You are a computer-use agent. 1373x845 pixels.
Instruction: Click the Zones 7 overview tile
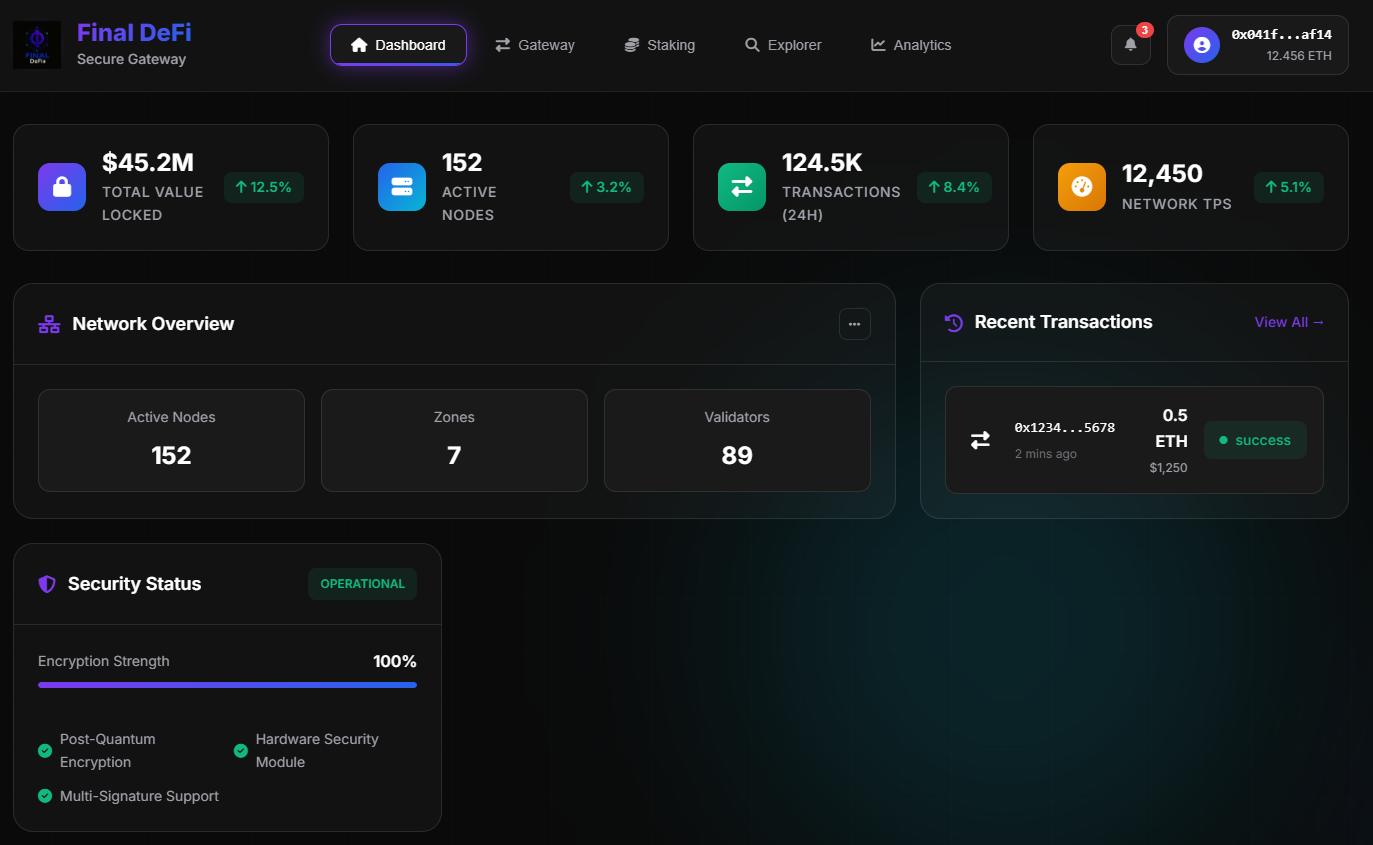click(454, 440)
